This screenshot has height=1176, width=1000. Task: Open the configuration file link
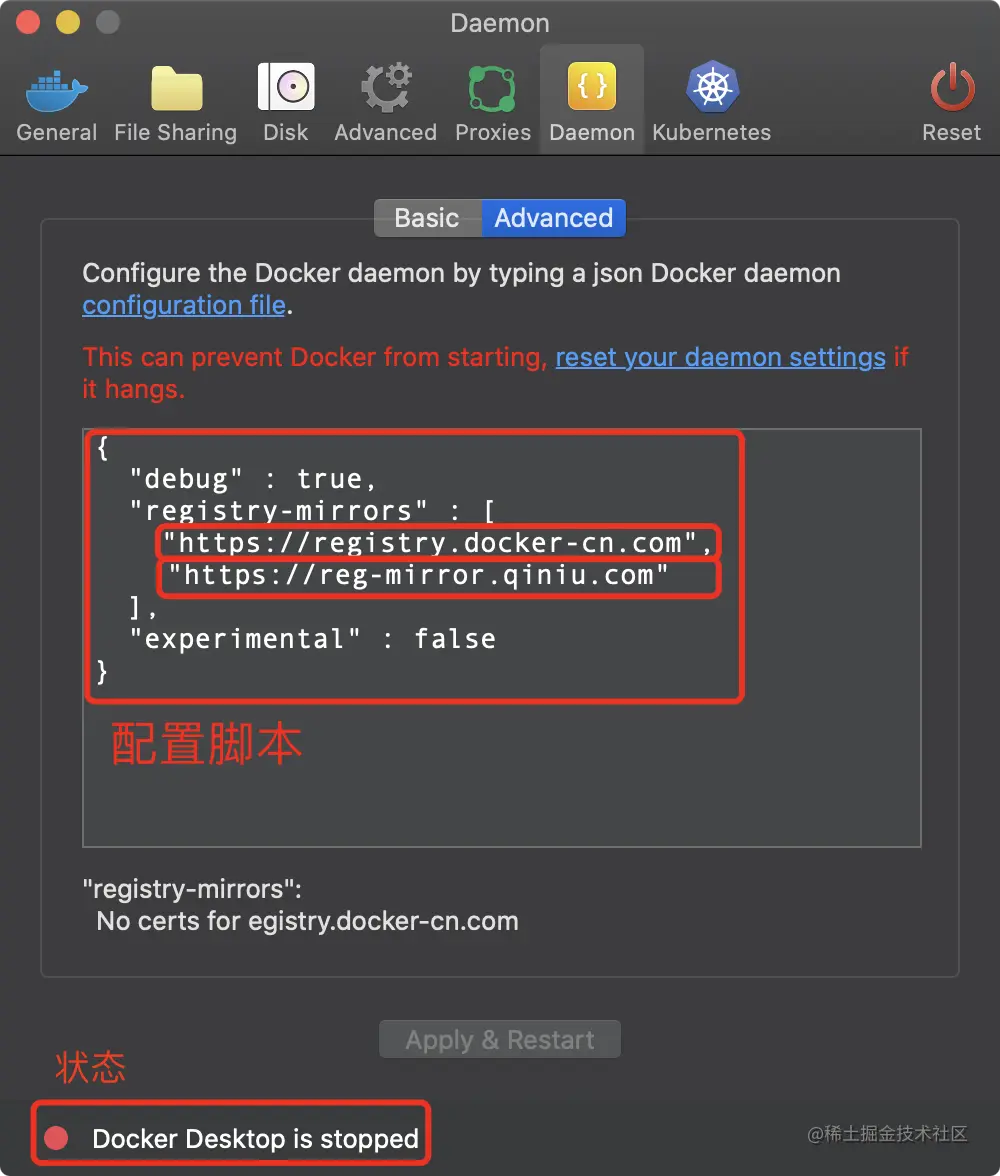[x=184, y=305]
